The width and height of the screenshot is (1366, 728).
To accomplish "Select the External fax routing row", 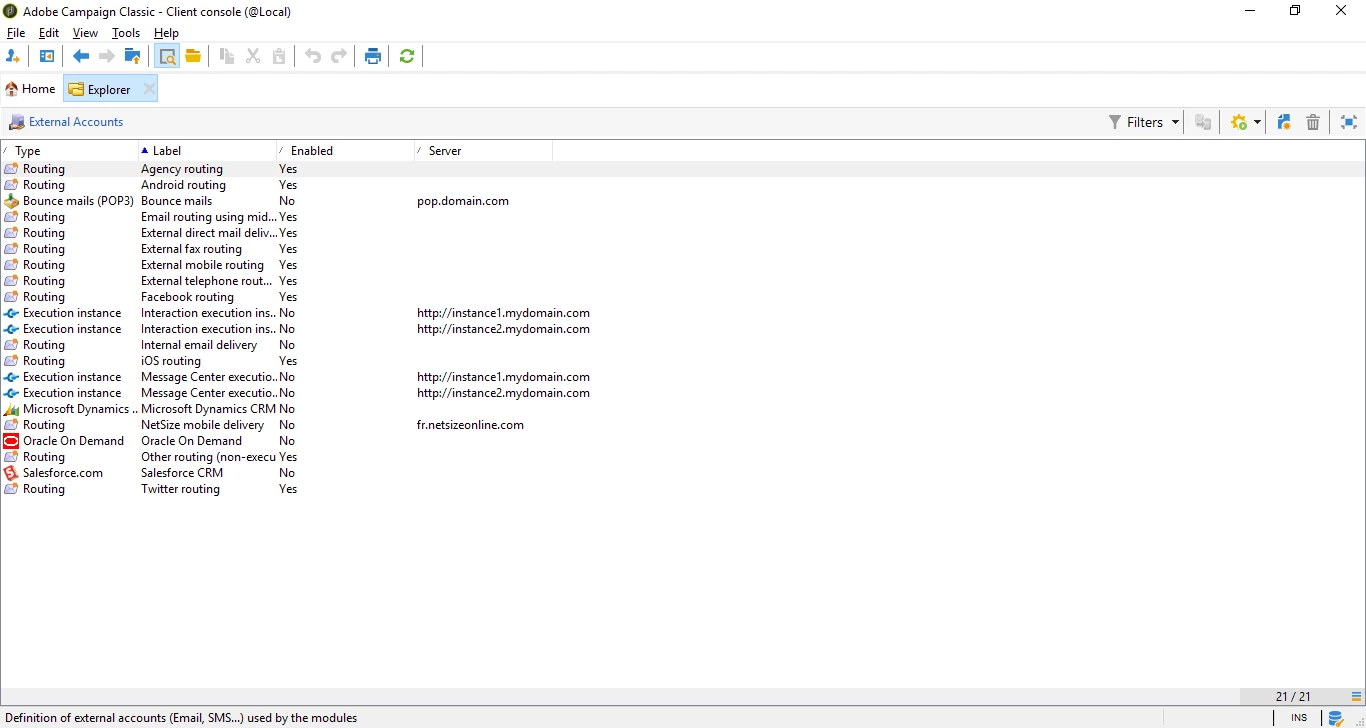I will pyautogui.click(x=683, y=249).
